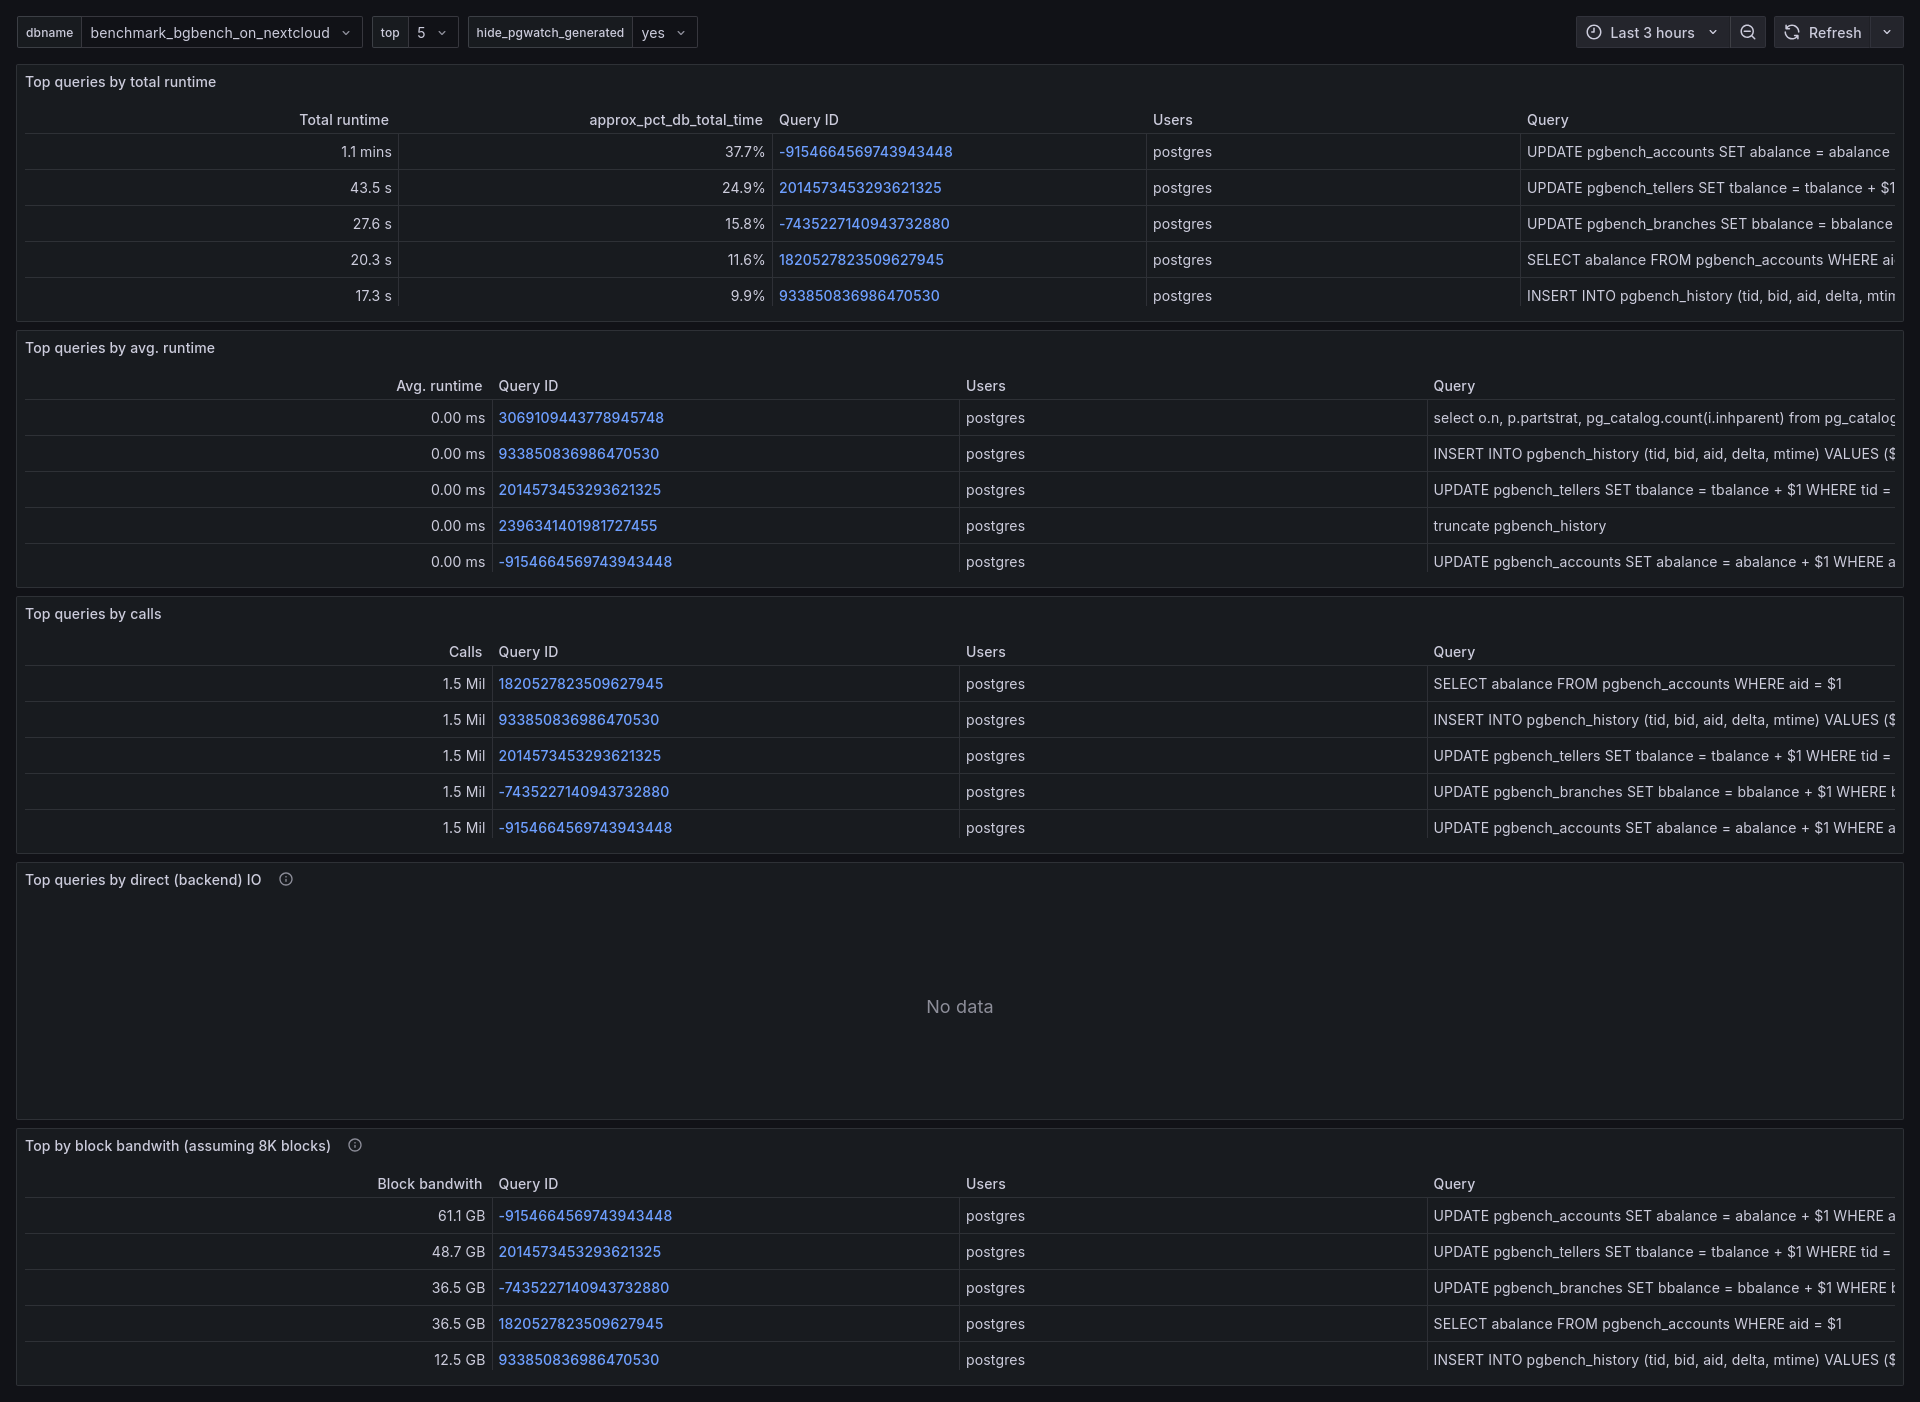Click the Total runtime column header

pyautogui.click(x=343, y=120)
